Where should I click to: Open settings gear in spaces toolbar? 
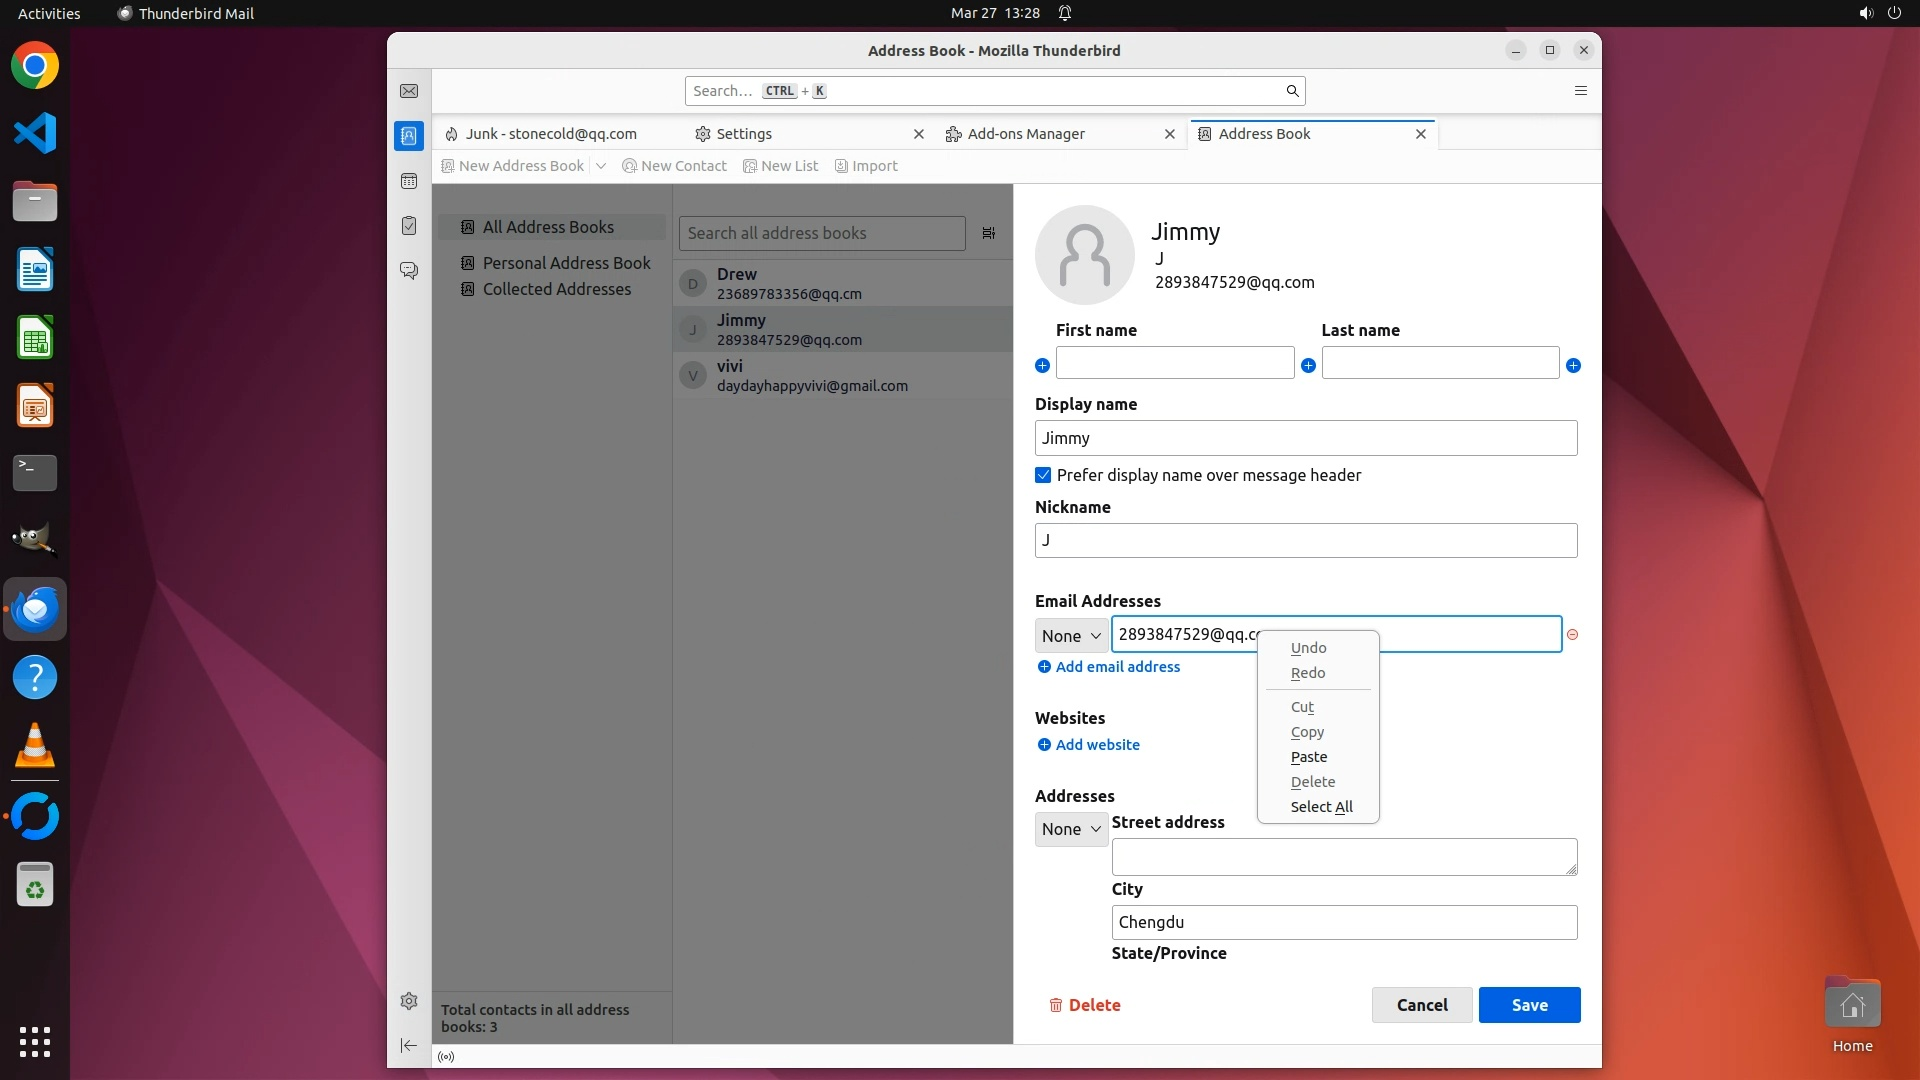[x=409, y=1001]
